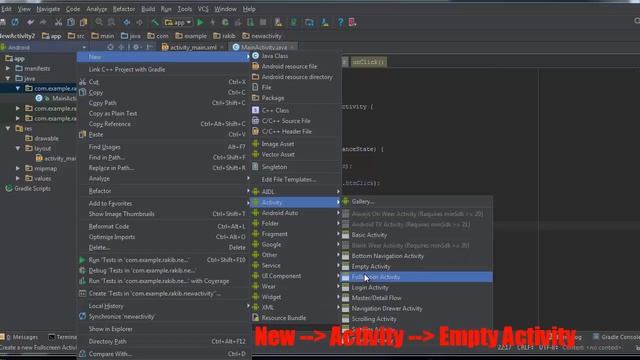Image resolution: width=640 pixels, height=360 pixels.
Task: Select Master/Detail Flow
Action: [417, 298]
